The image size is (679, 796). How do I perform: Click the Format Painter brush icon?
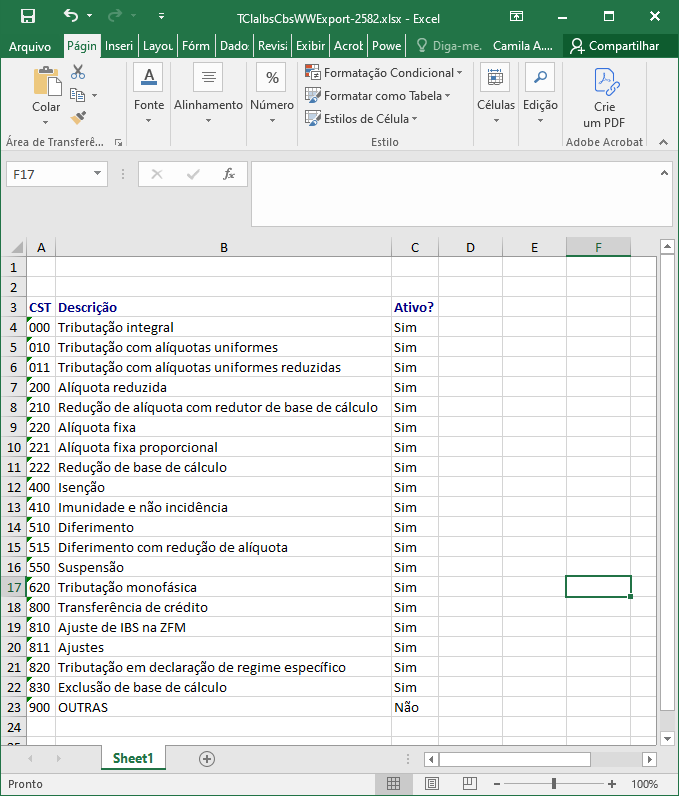click(x=78, y=118)
